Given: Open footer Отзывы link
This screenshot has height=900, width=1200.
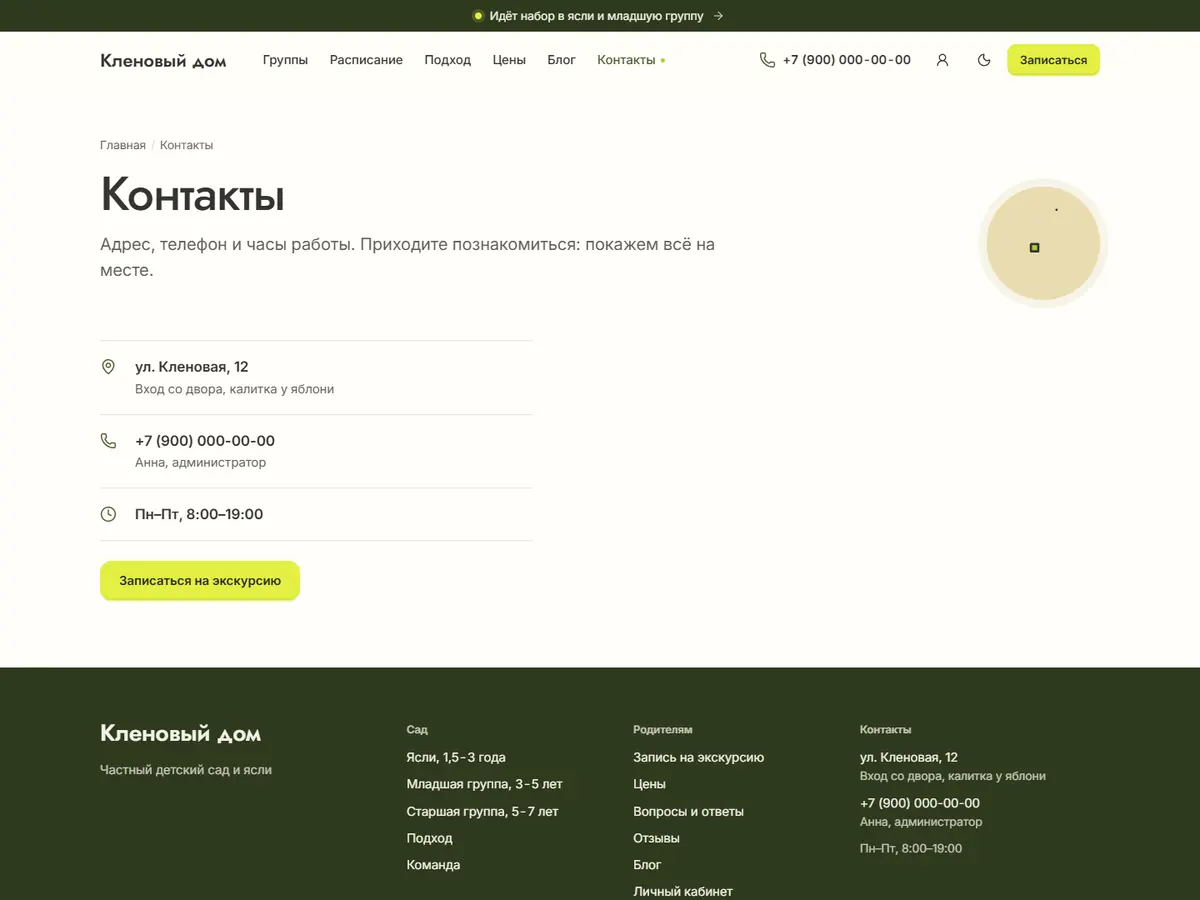Looking at the screenshot, I should pyautogui.click(x=656, y=838).
